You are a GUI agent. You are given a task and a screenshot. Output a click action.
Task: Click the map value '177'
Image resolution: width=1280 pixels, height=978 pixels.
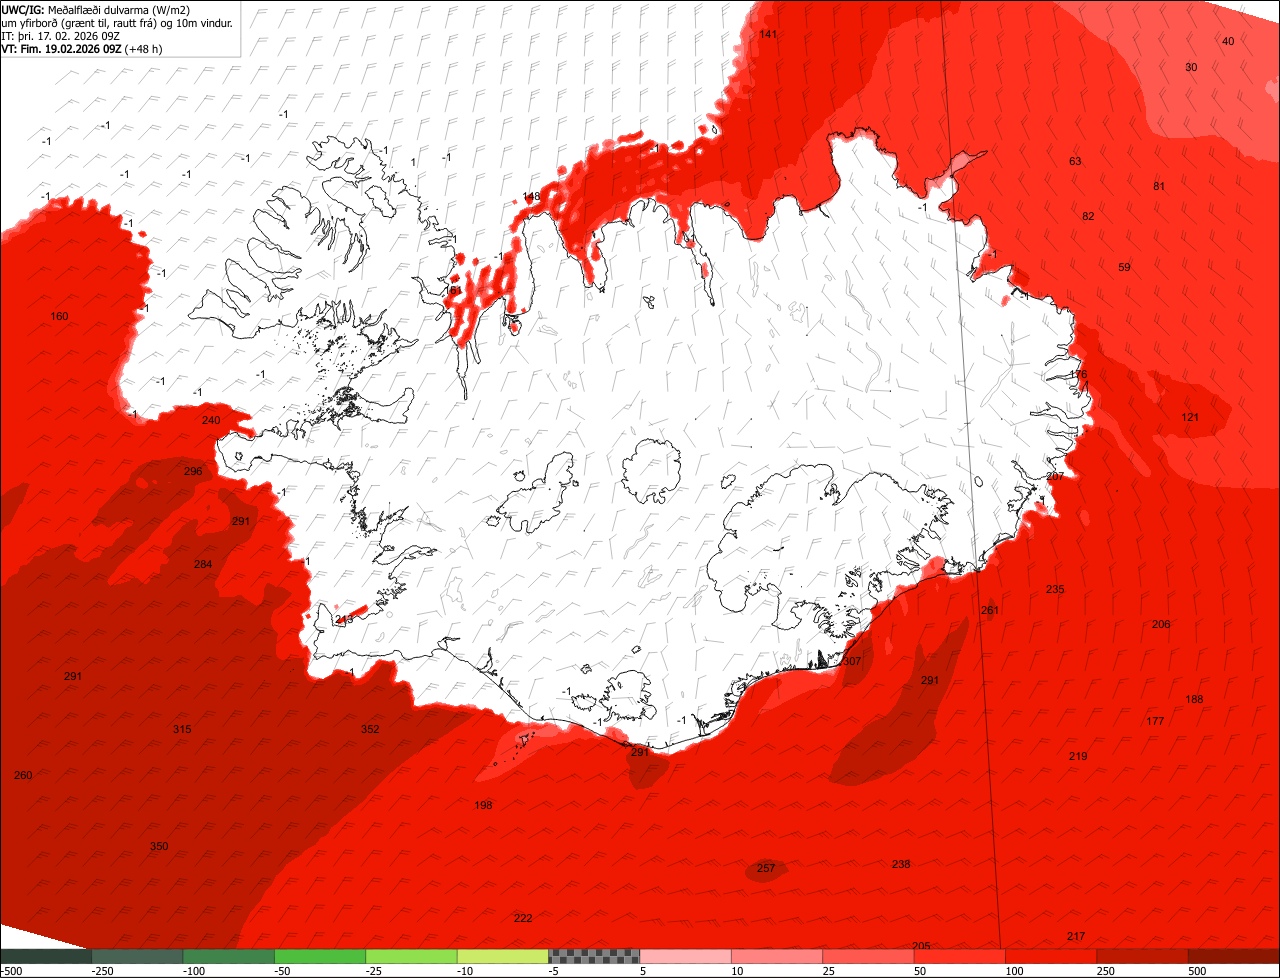coord(1155,721)
